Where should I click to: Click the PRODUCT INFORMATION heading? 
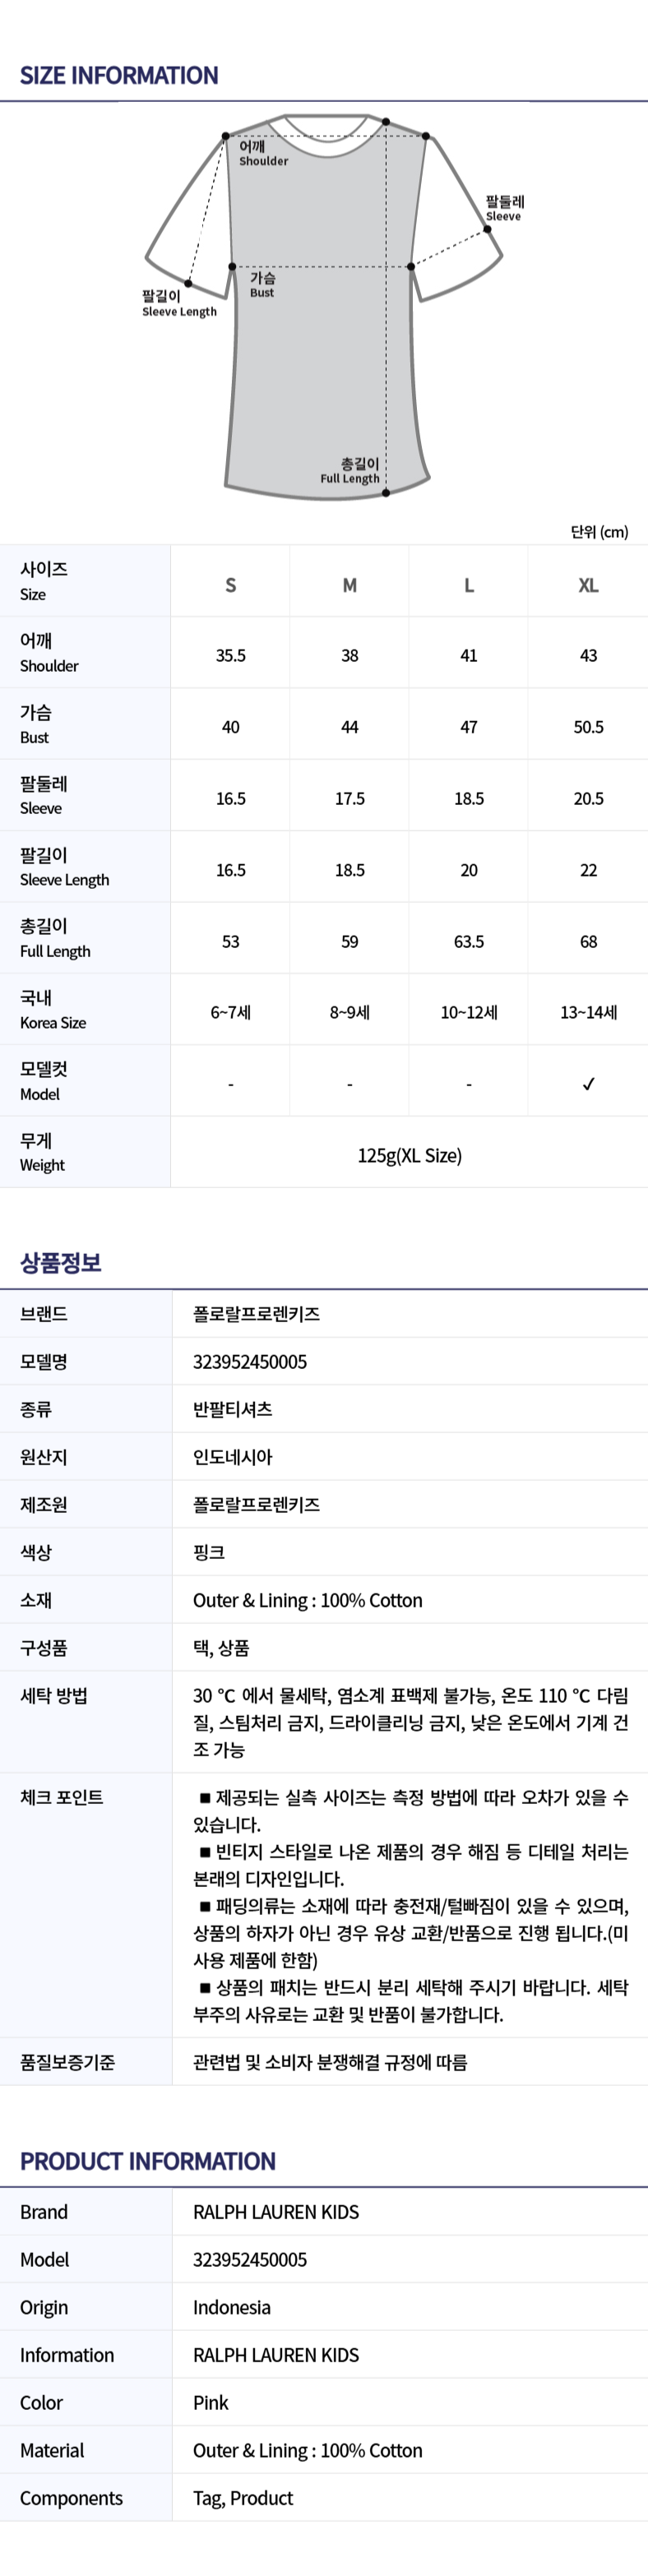click(x=148, y=2161)
